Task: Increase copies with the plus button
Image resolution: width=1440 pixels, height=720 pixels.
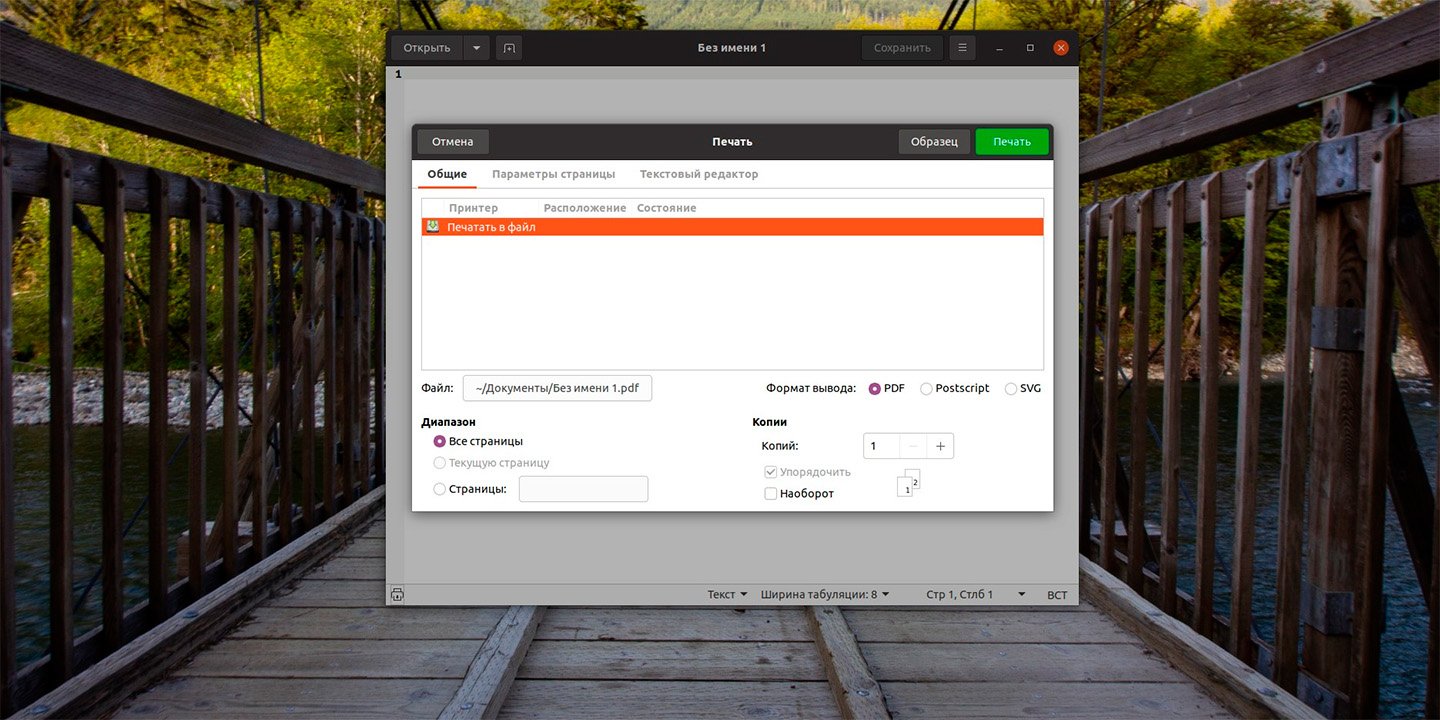Action: tap(940, 446)
